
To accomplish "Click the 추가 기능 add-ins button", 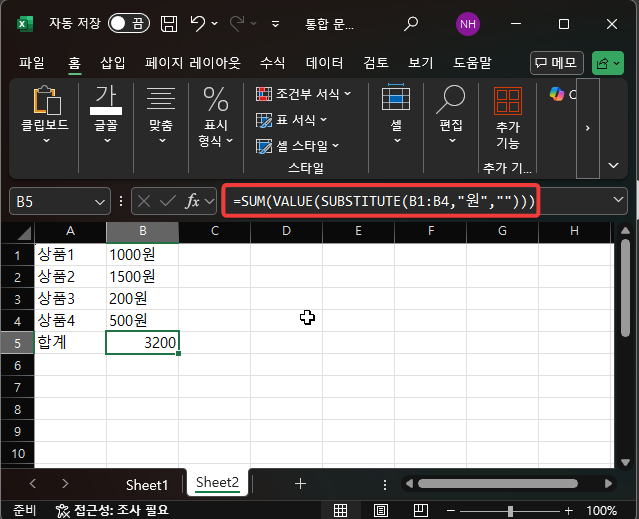I will click(x=508, y=118).
